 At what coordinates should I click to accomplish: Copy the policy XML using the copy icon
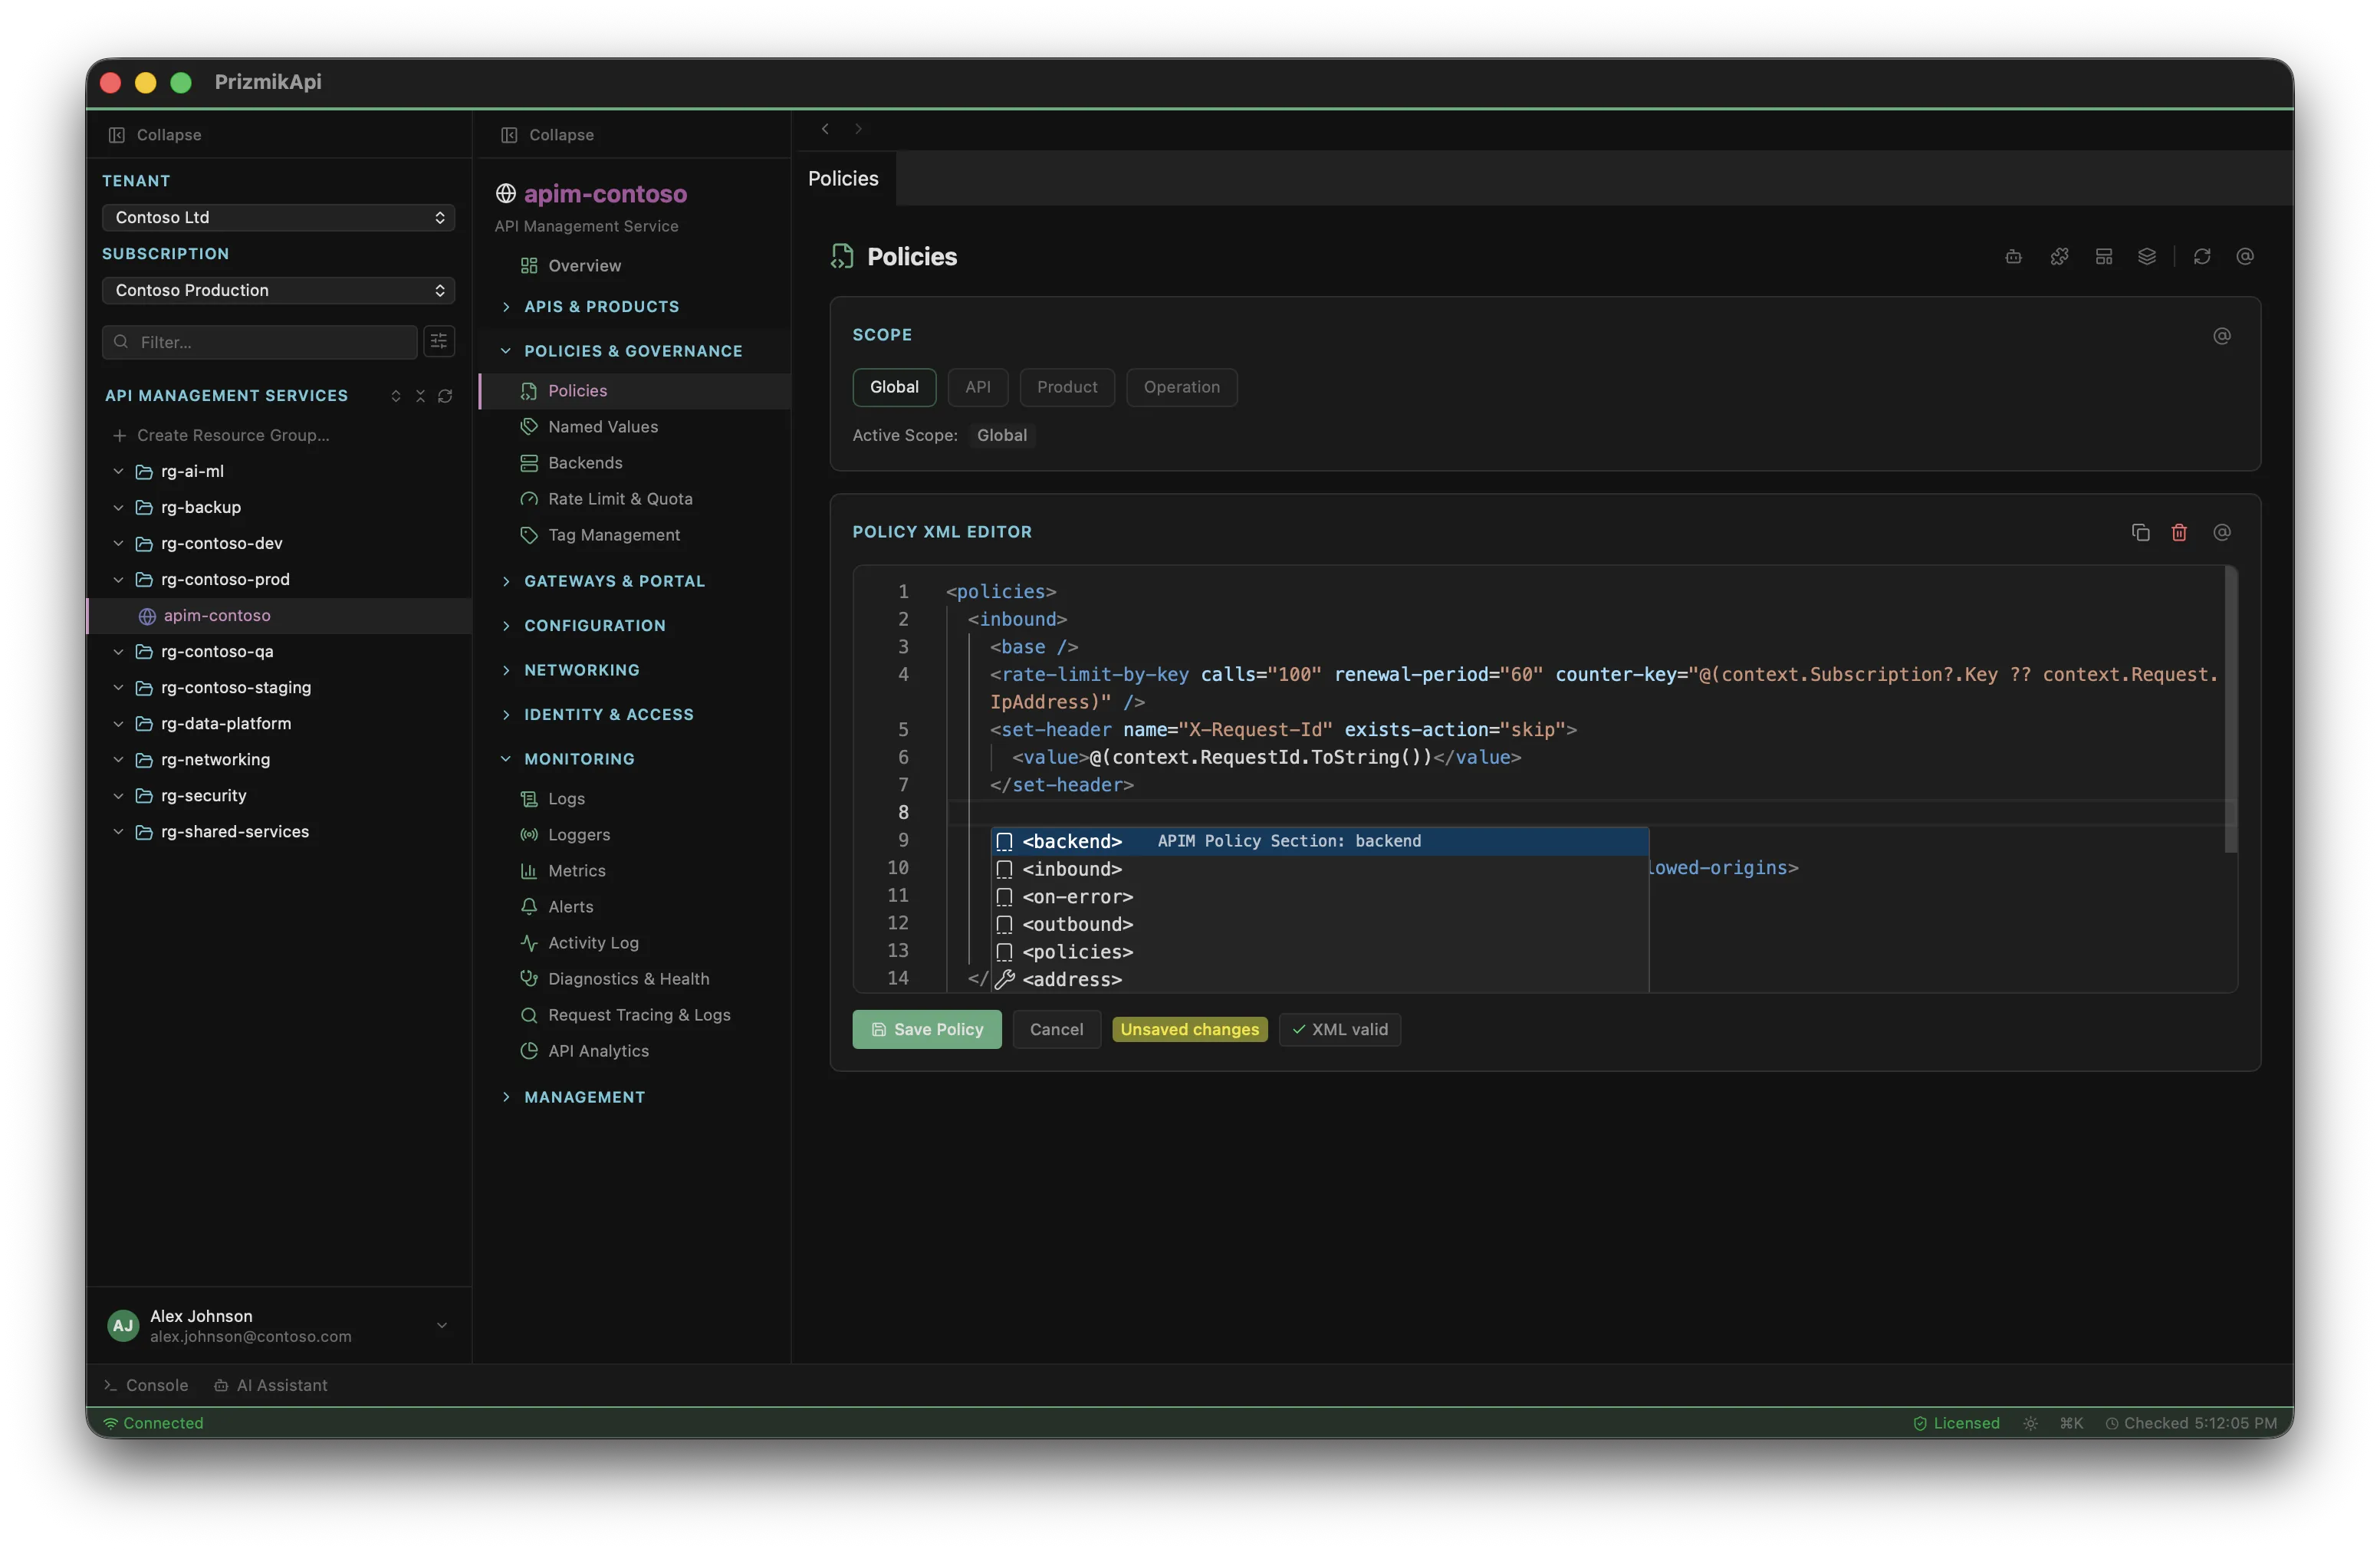2140,532
